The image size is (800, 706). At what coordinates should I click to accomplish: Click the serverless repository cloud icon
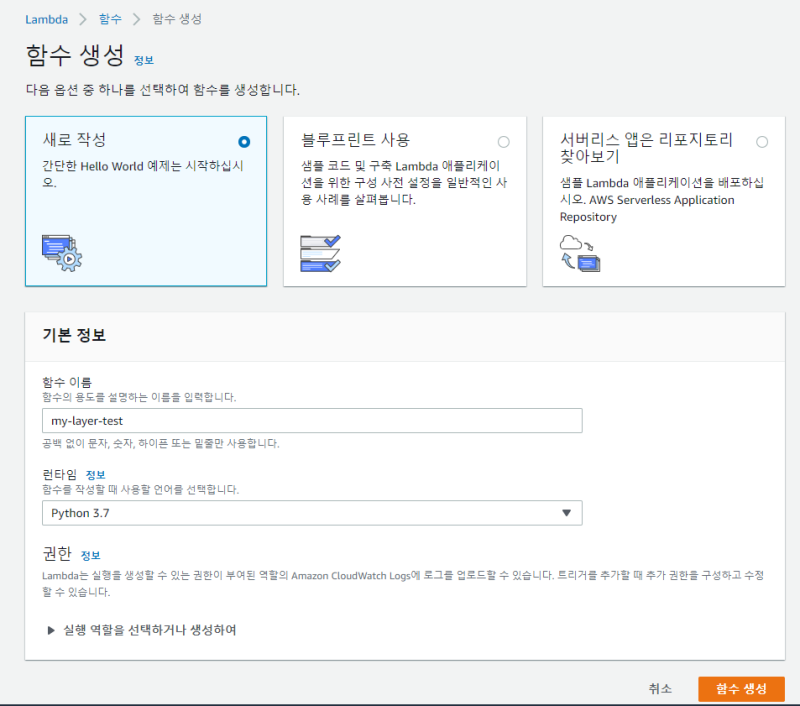[580, 253]
